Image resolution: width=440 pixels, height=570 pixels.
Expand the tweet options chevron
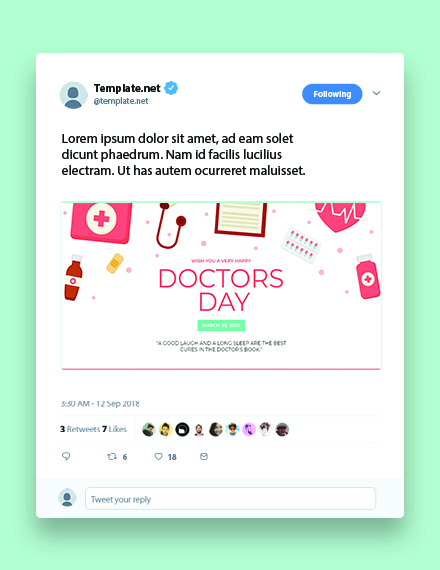[x=376, y=93]
